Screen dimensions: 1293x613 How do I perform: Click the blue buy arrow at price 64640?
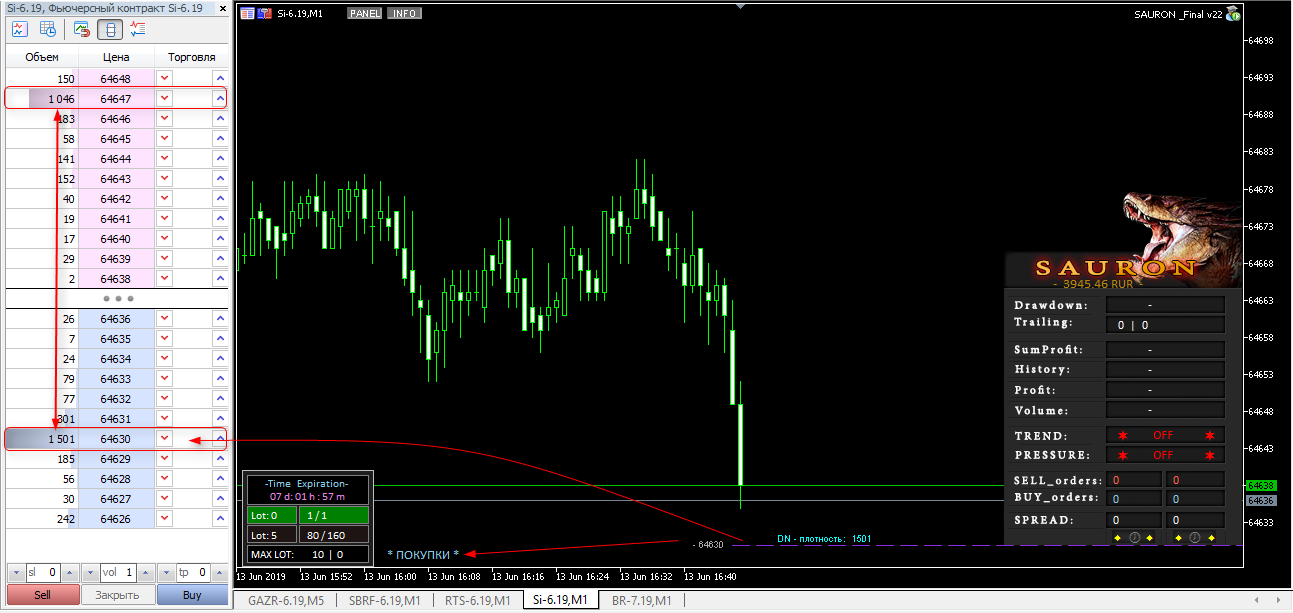(x=219, y=238)
